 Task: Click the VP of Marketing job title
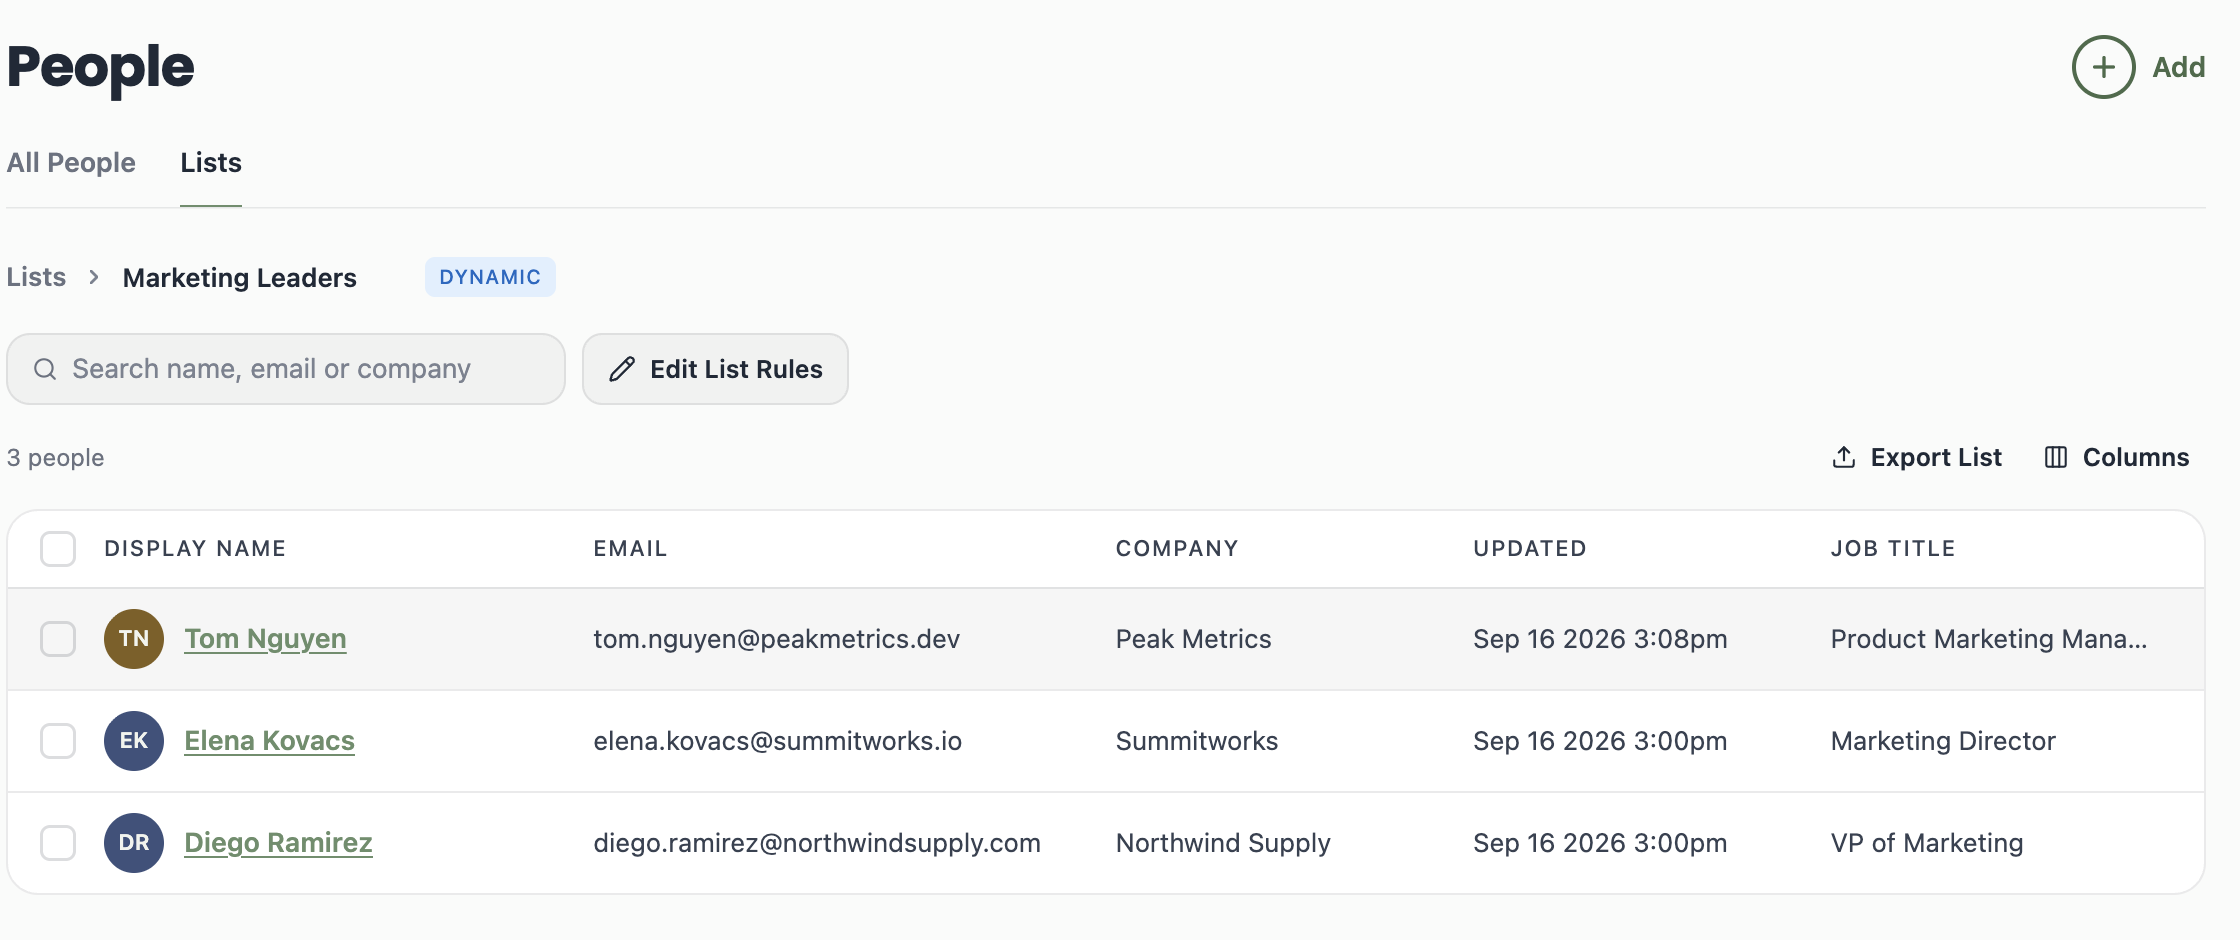[x=1927, y=843]
